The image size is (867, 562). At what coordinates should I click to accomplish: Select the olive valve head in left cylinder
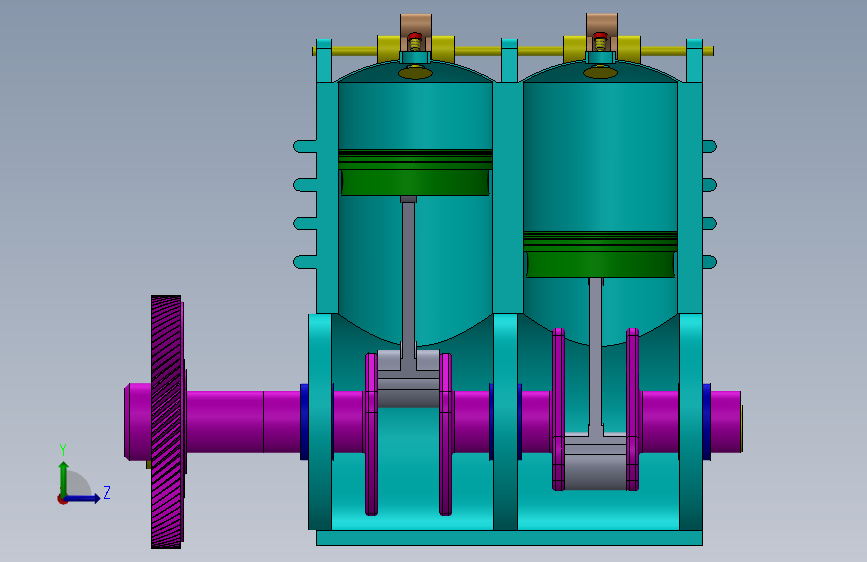pos(415,72)
